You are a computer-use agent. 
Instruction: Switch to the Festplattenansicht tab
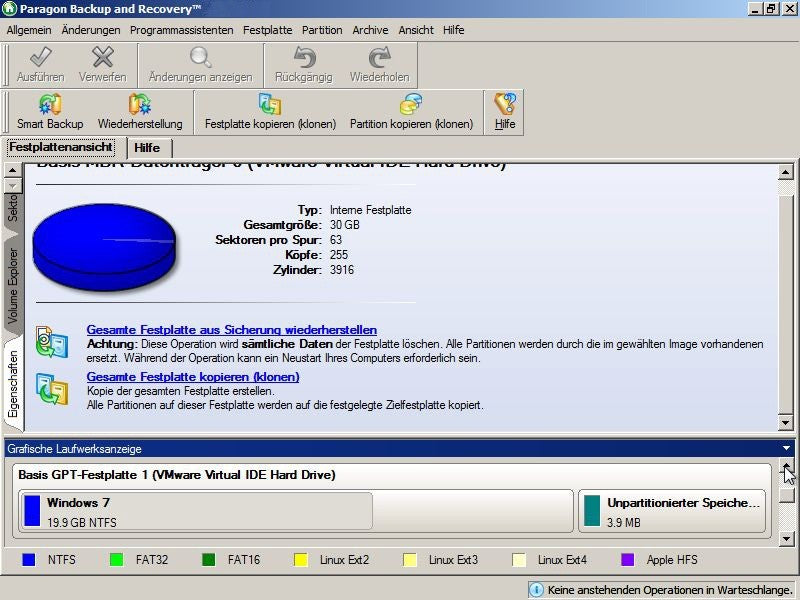click(61, 147)
